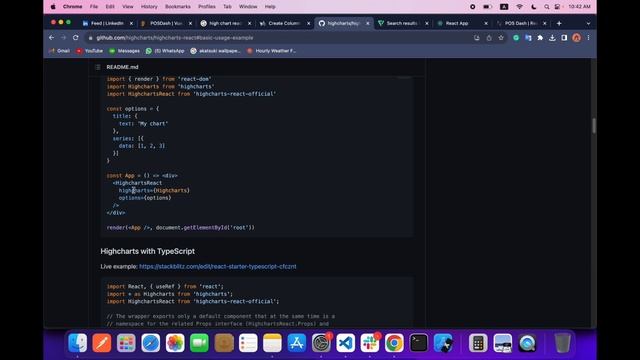Open Calculator from the dock
Screen dimensions: 640x360
point(478,343)
